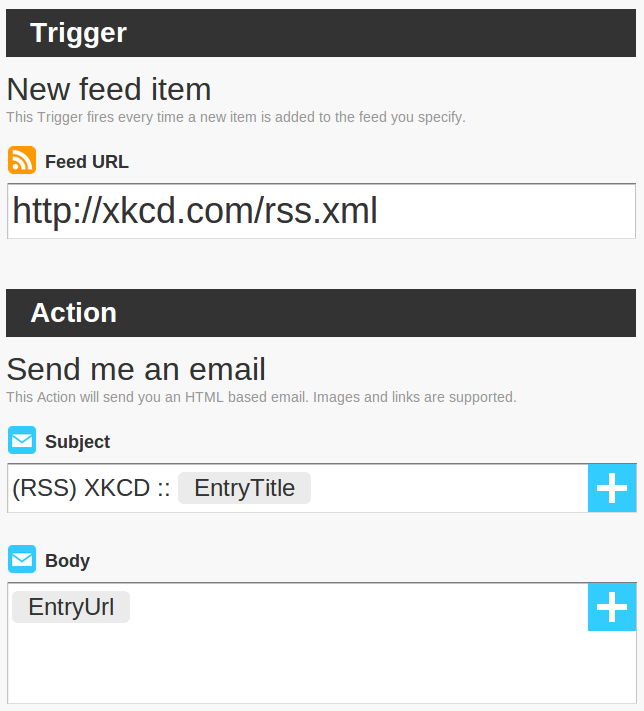
Task: Click the Trigger section header bar
Action: tap(321, 33)
